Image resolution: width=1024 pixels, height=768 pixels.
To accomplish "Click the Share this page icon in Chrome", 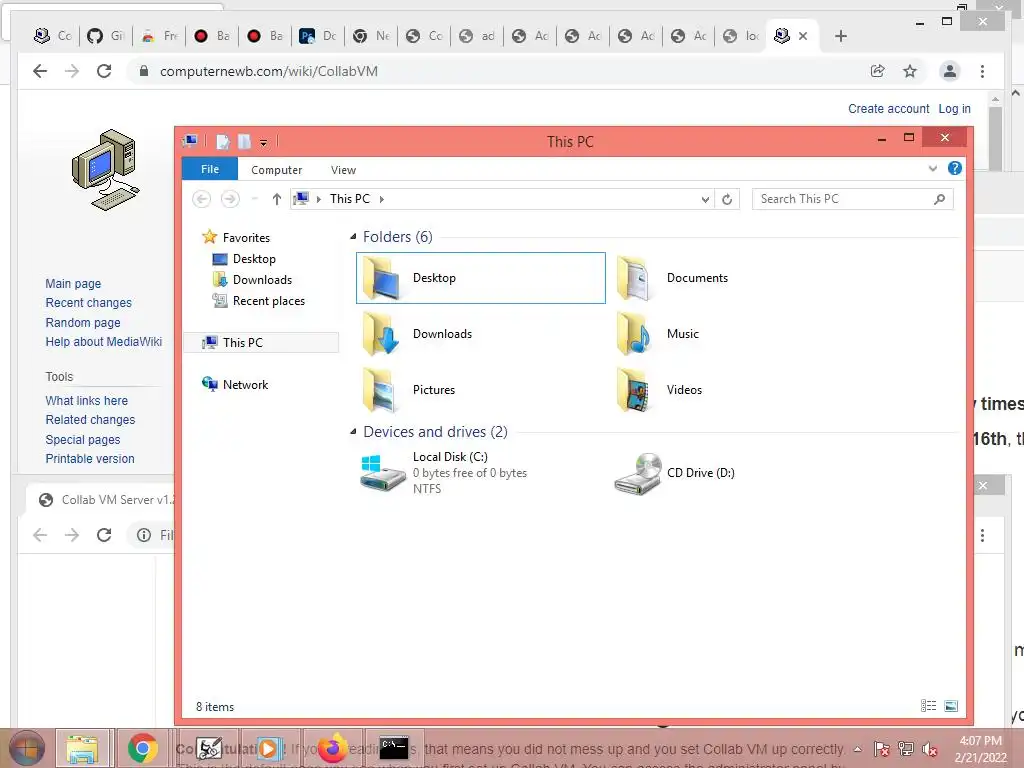I will coord(878,71).
